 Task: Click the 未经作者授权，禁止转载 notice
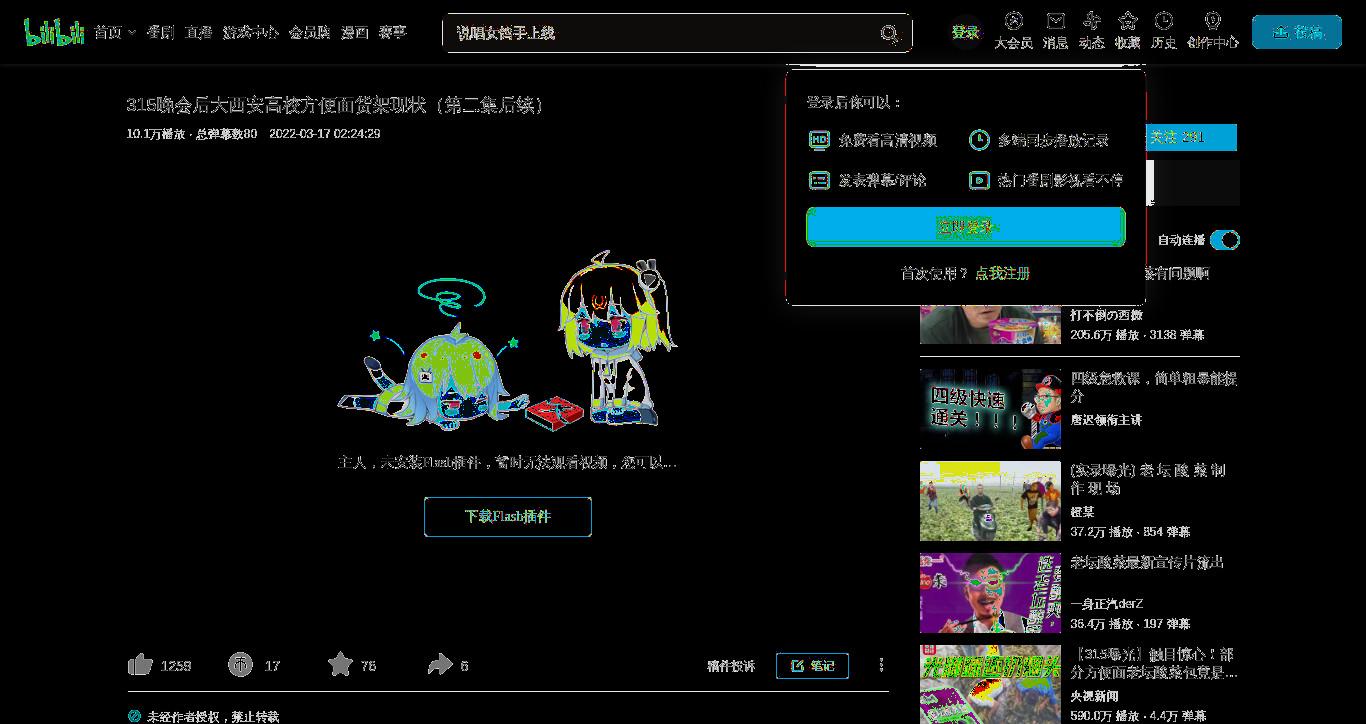213,717
